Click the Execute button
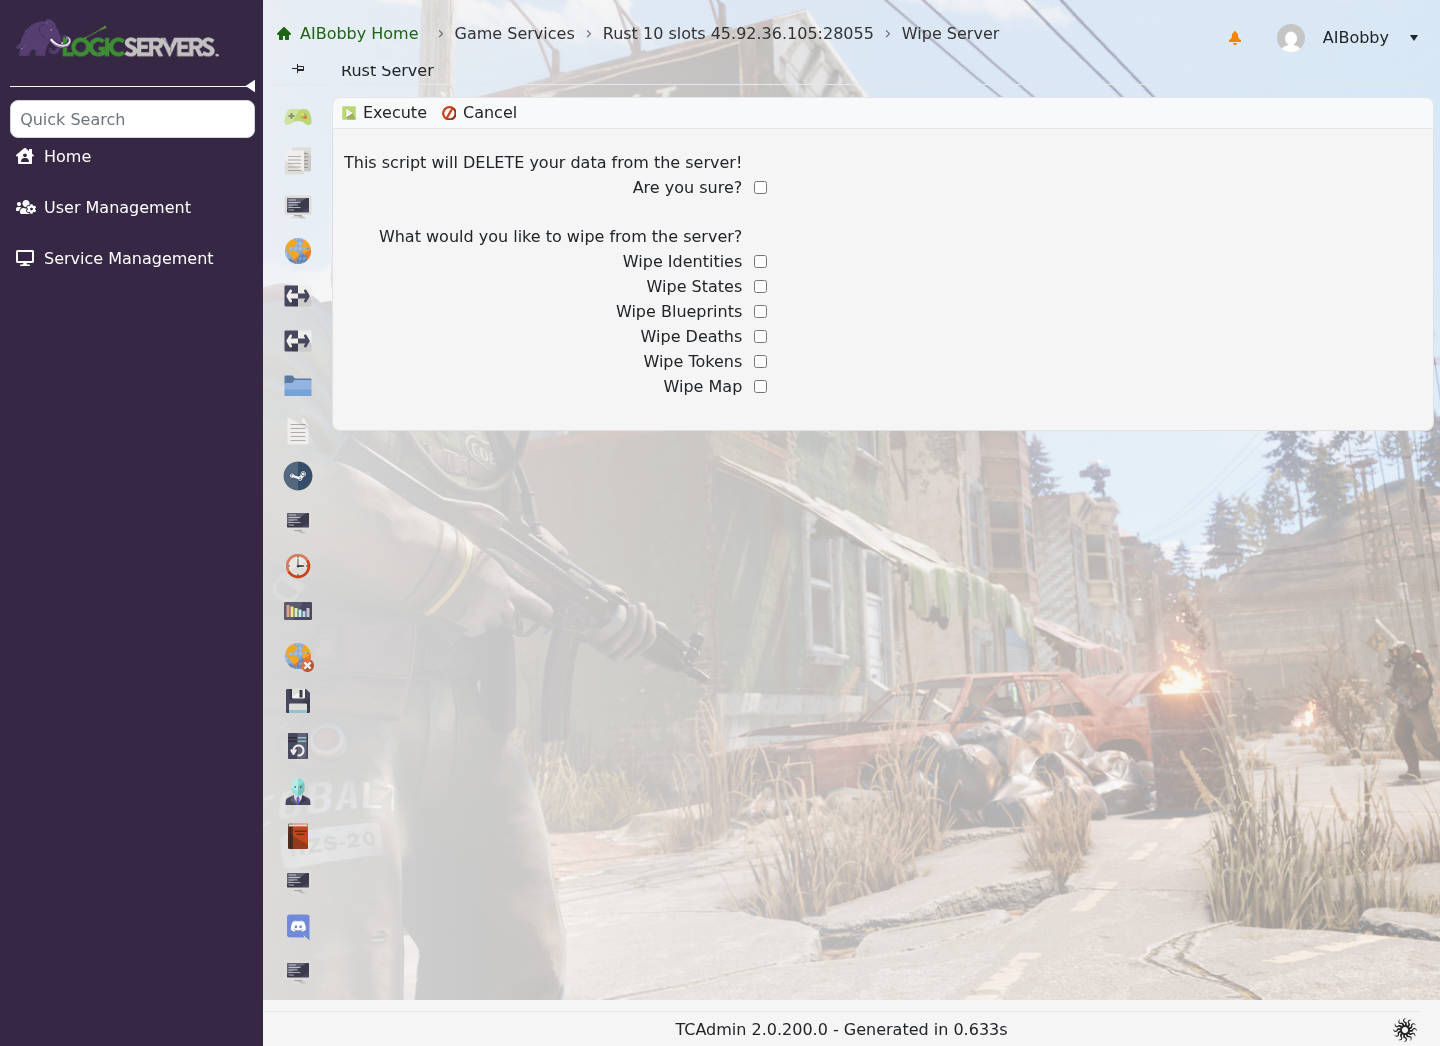Image resolution: width=1440 pixels, height=1046 pixels. point(385,113)
